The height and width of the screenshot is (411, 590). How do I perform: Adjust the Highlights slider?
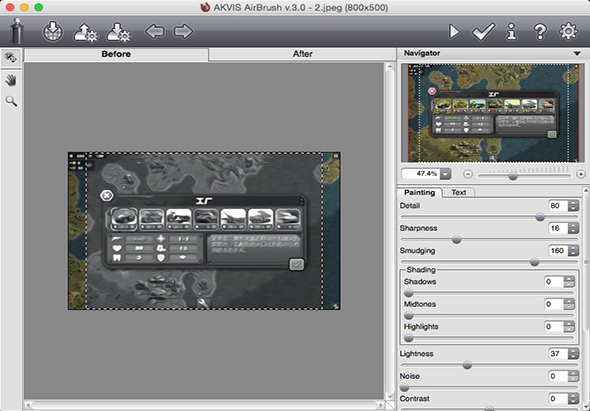point(408,338)
